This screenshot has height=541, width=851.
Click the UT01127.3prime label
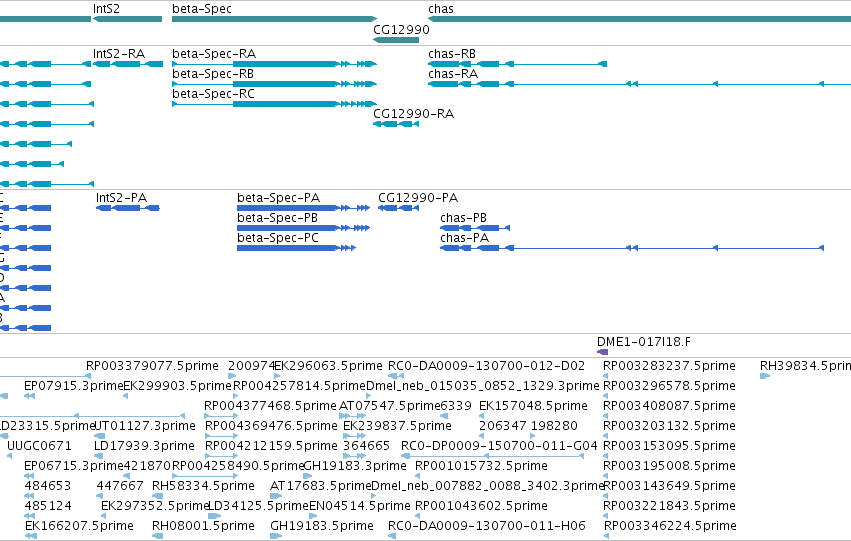tap(145, 426)
